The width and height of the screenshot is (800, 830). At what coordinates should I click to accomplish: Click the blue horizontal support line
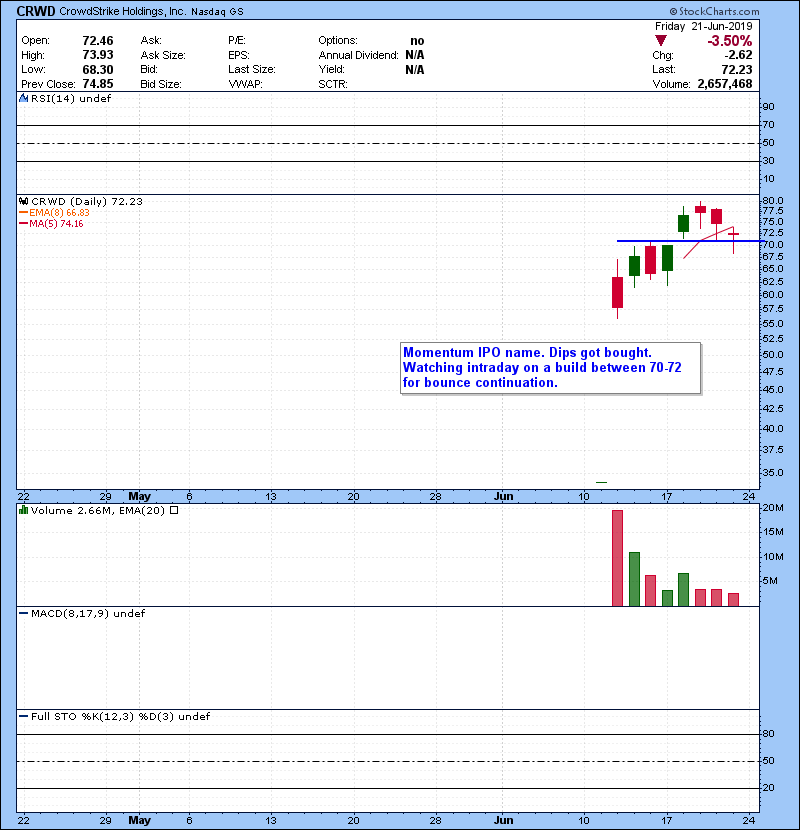(x=680, y=241)
